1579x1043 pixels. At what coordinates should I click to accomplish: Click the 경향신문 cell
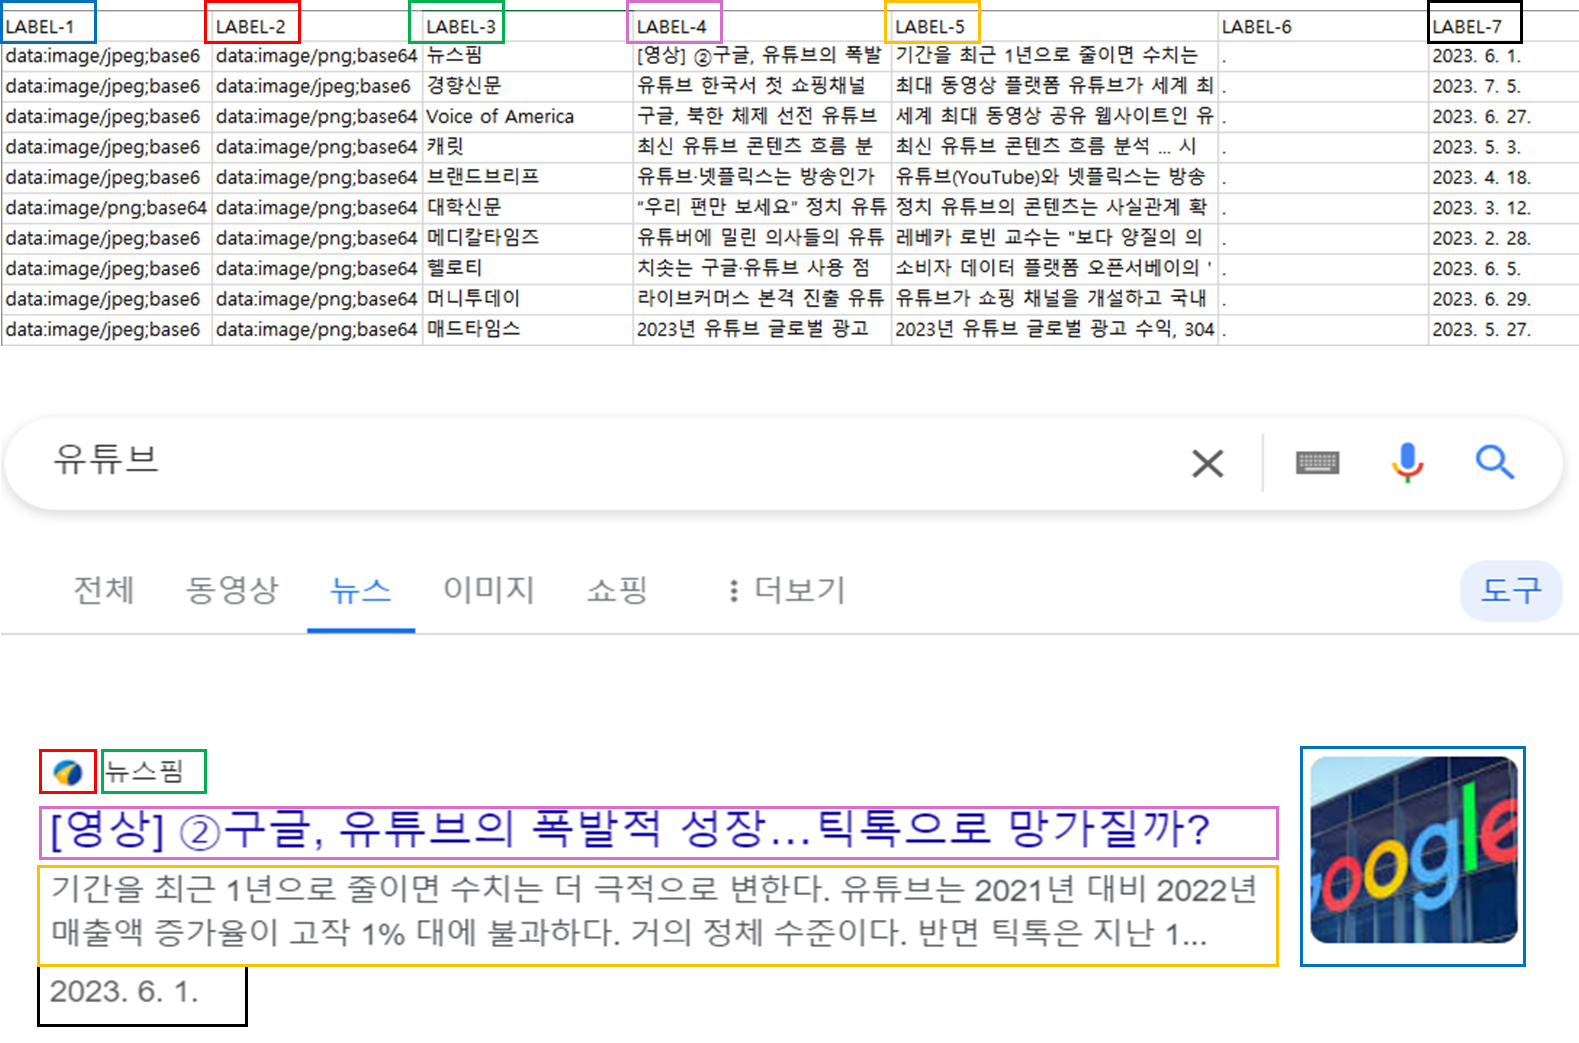coord(527,86)
